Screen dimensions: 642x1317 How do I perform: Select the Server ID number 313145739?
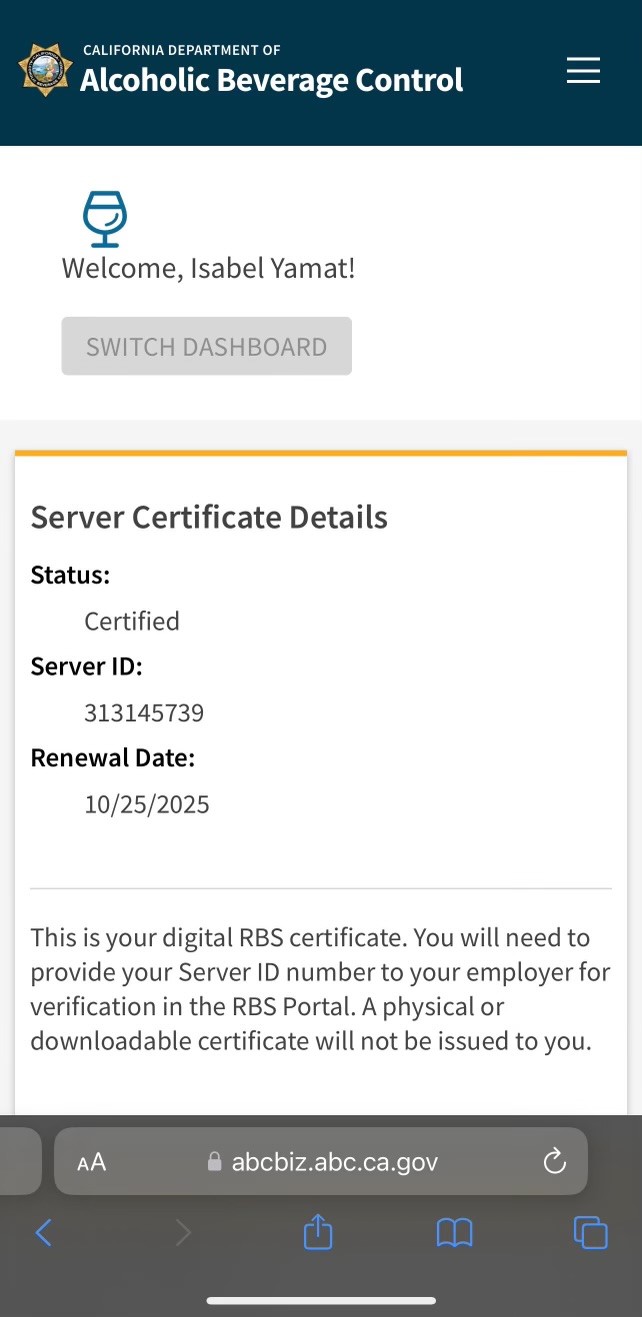click(144, 713)
